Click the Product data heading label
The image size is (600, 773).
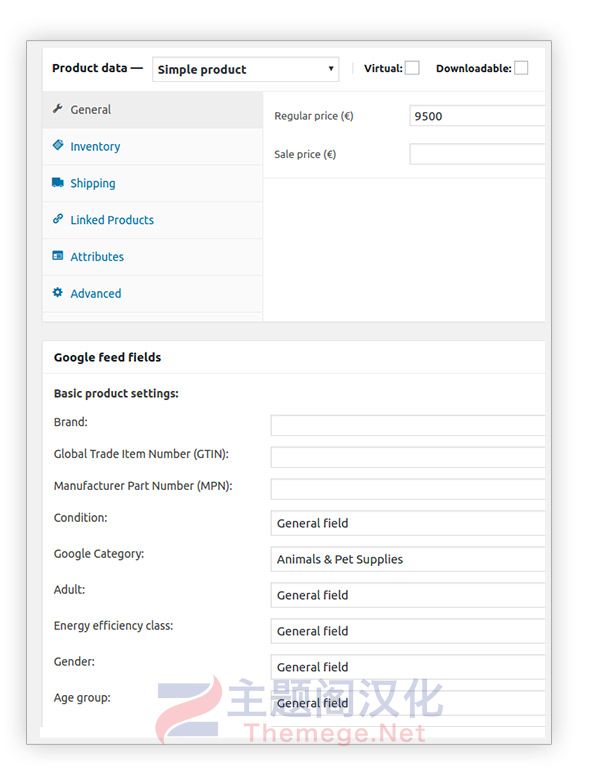pos(97,68)
